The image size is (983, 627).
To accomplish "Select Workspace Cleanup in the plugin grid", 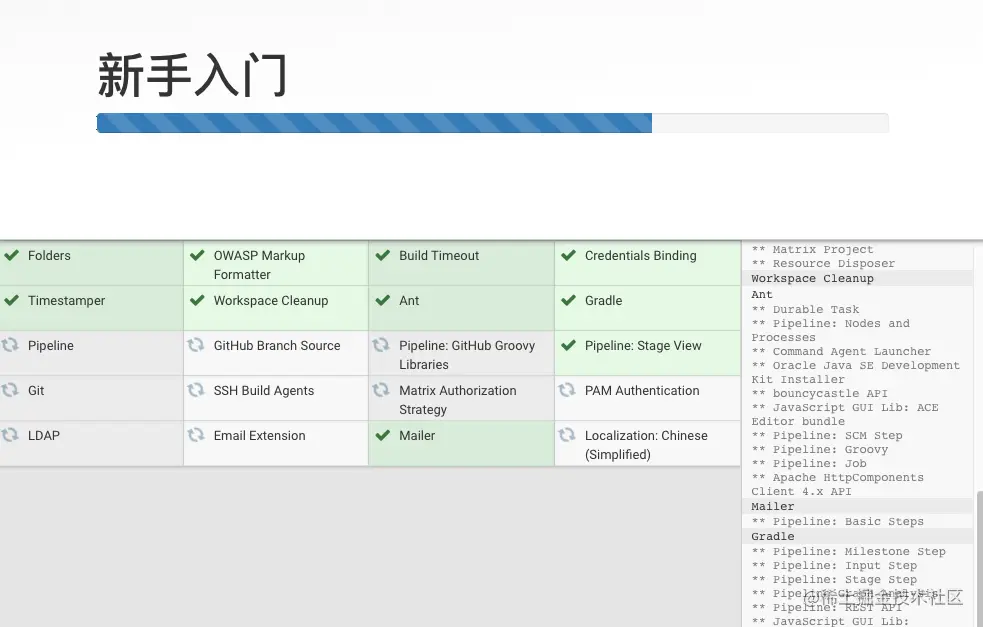I will click(271, 301).
